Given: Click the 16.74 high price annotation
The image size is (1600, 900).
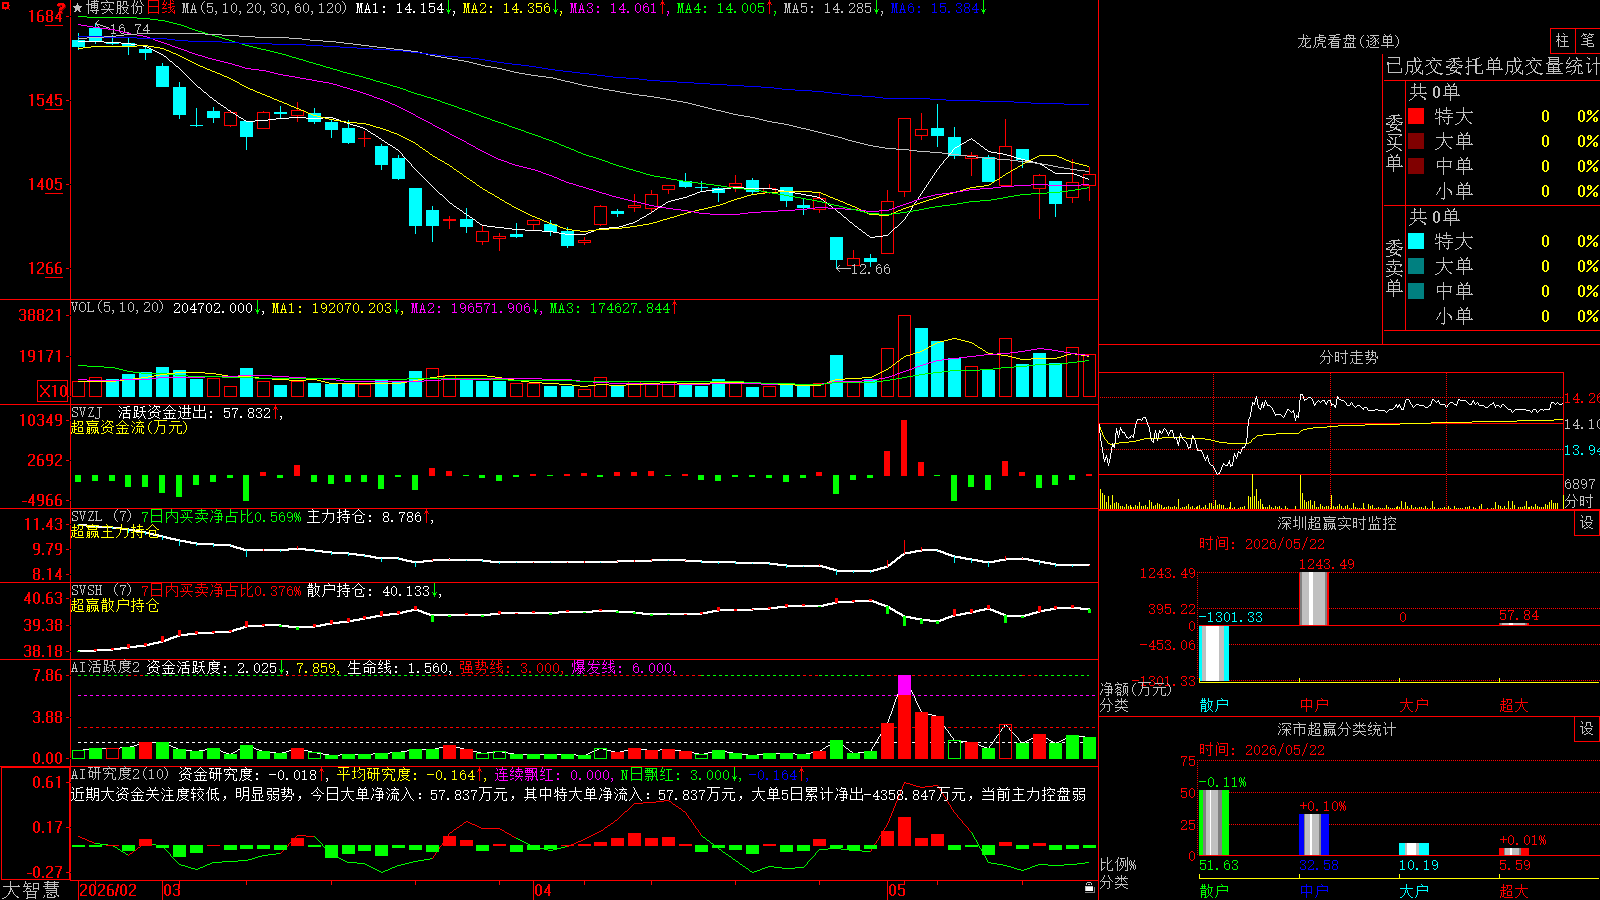Looking at the screenshot, I should pos(129,29).
